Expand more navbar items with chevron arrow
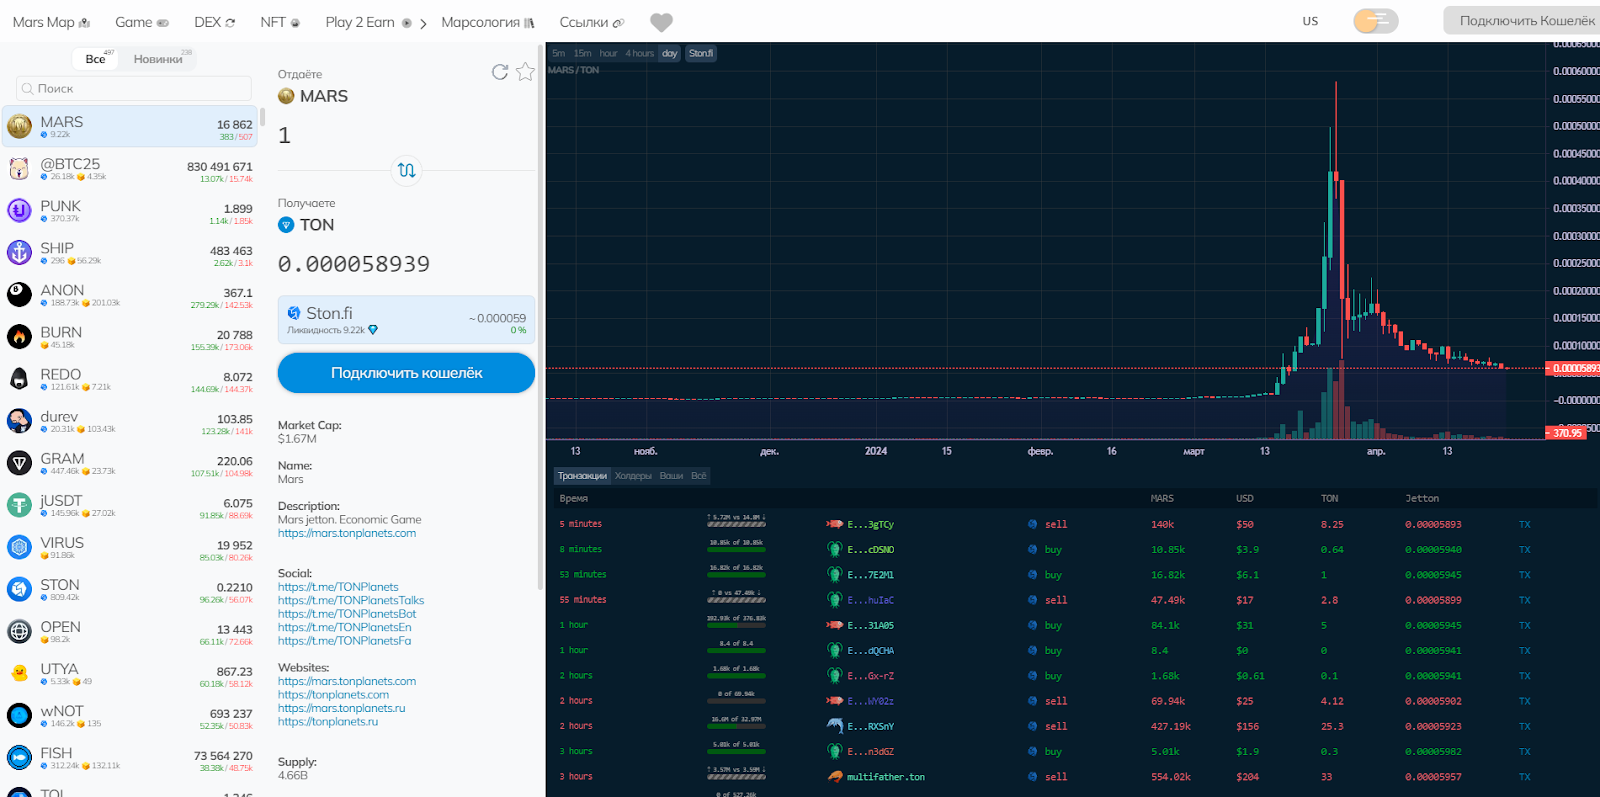Image resolution: width=1600 pixels, height=797 pixels. pos(423,23)
